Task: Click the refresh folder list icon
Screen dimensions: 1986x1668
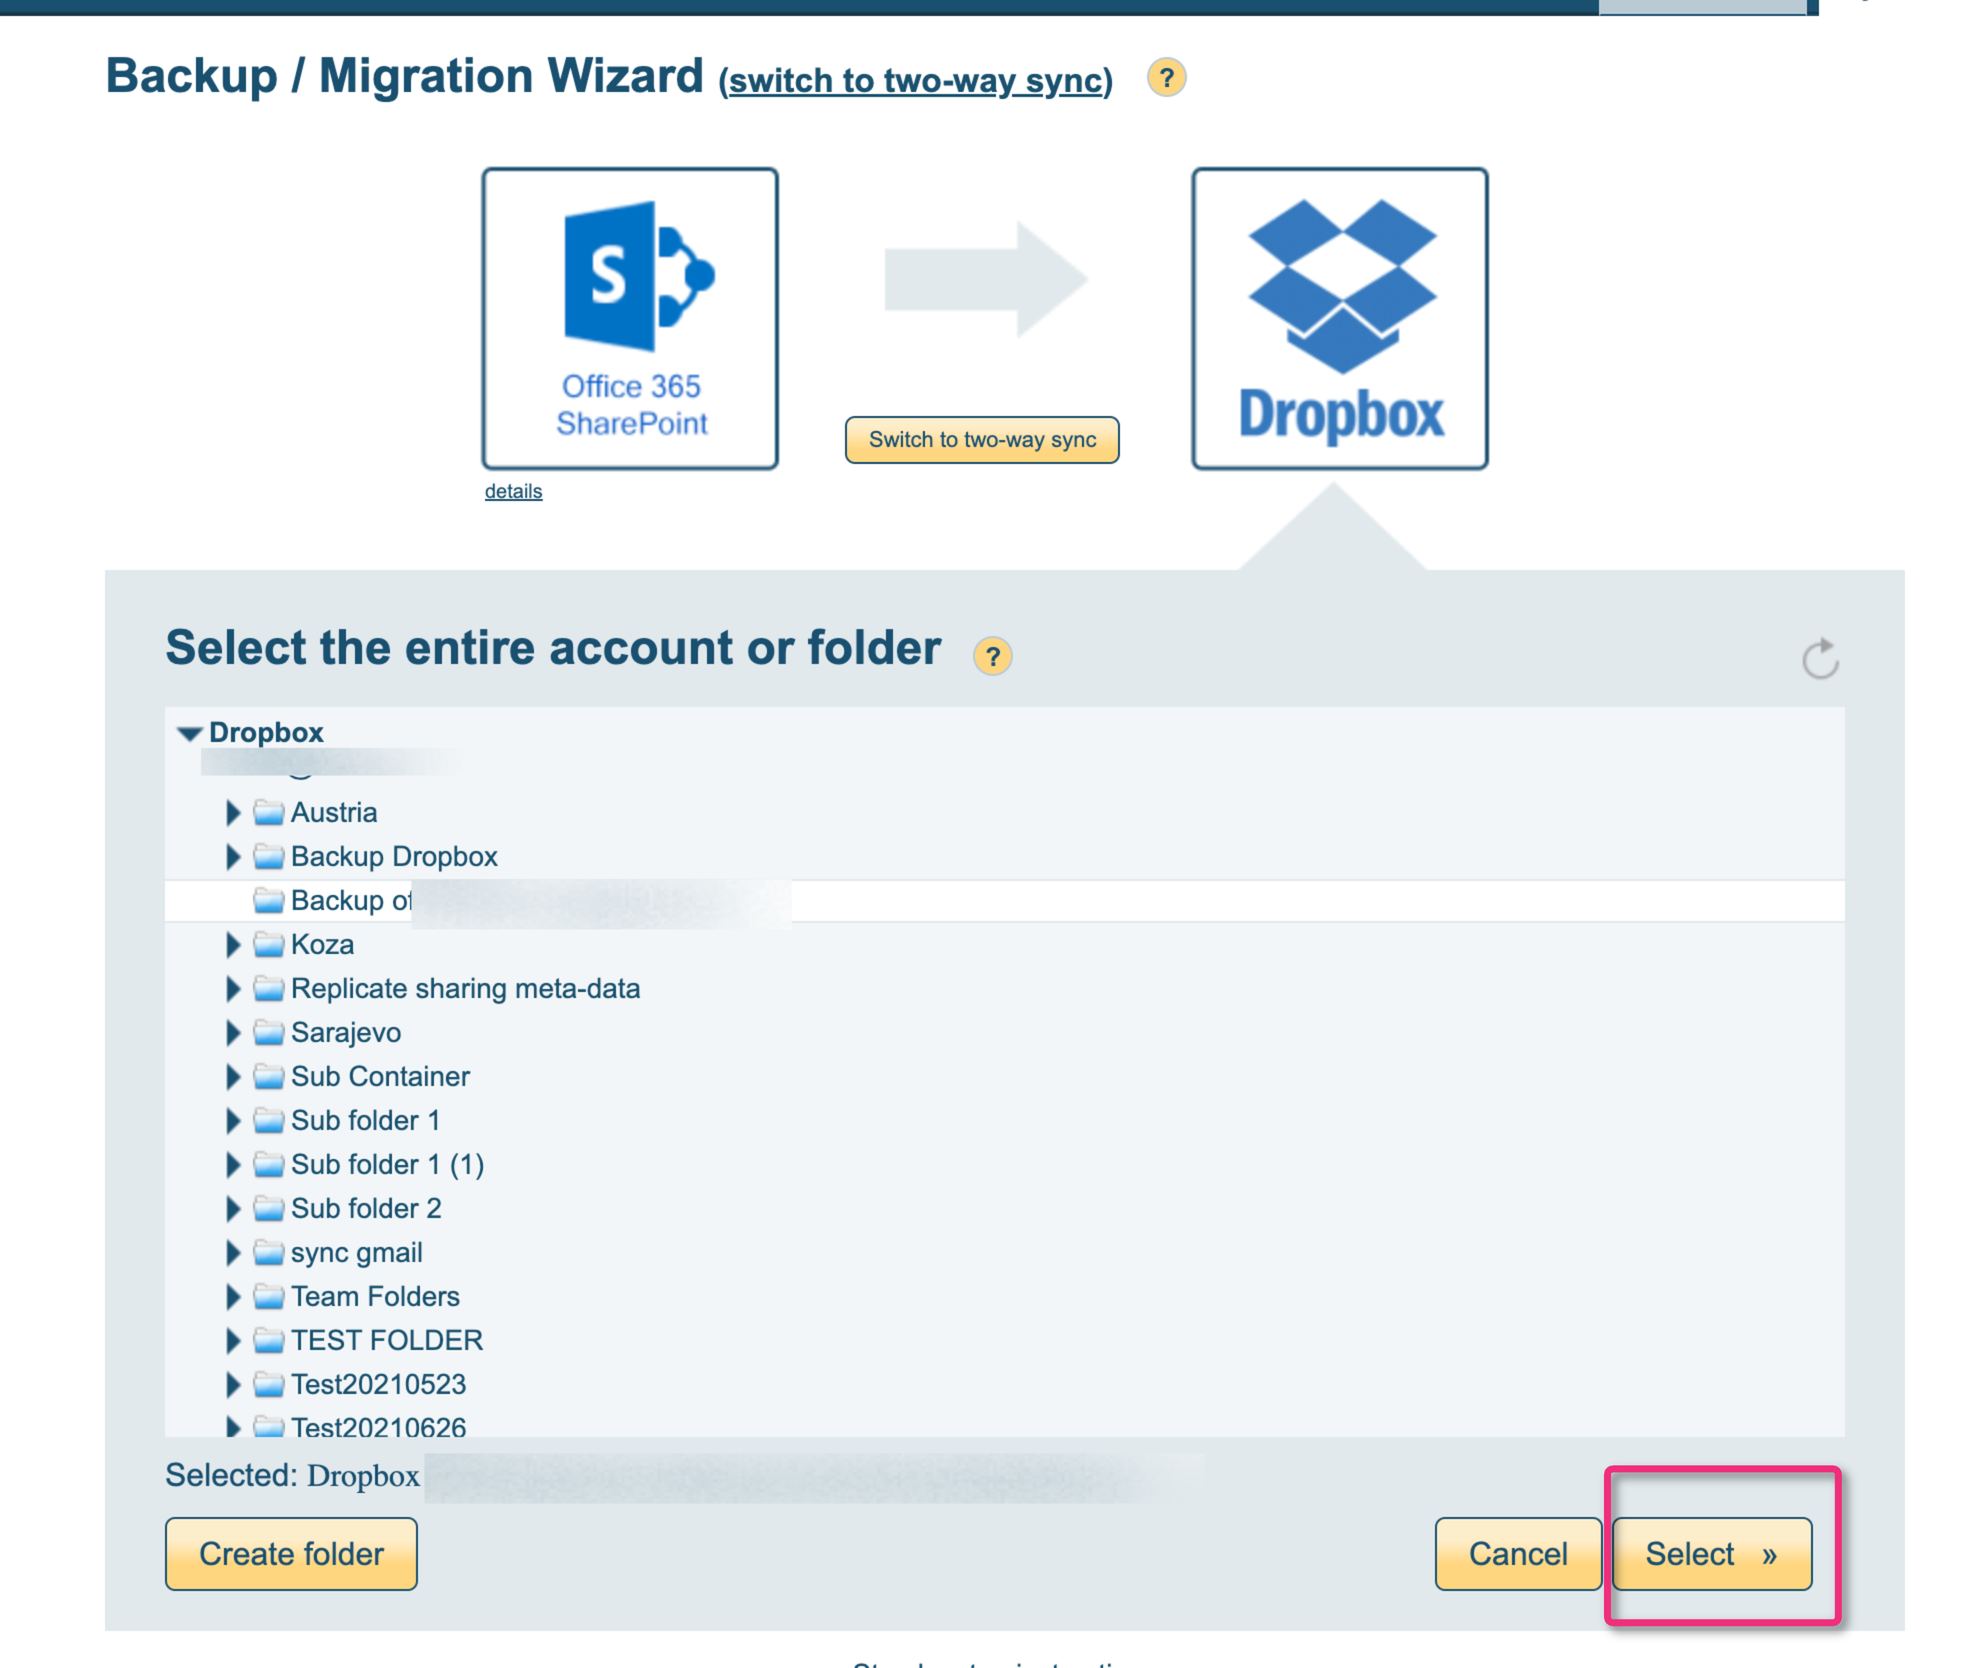Action: click(x=1820, y=659)
